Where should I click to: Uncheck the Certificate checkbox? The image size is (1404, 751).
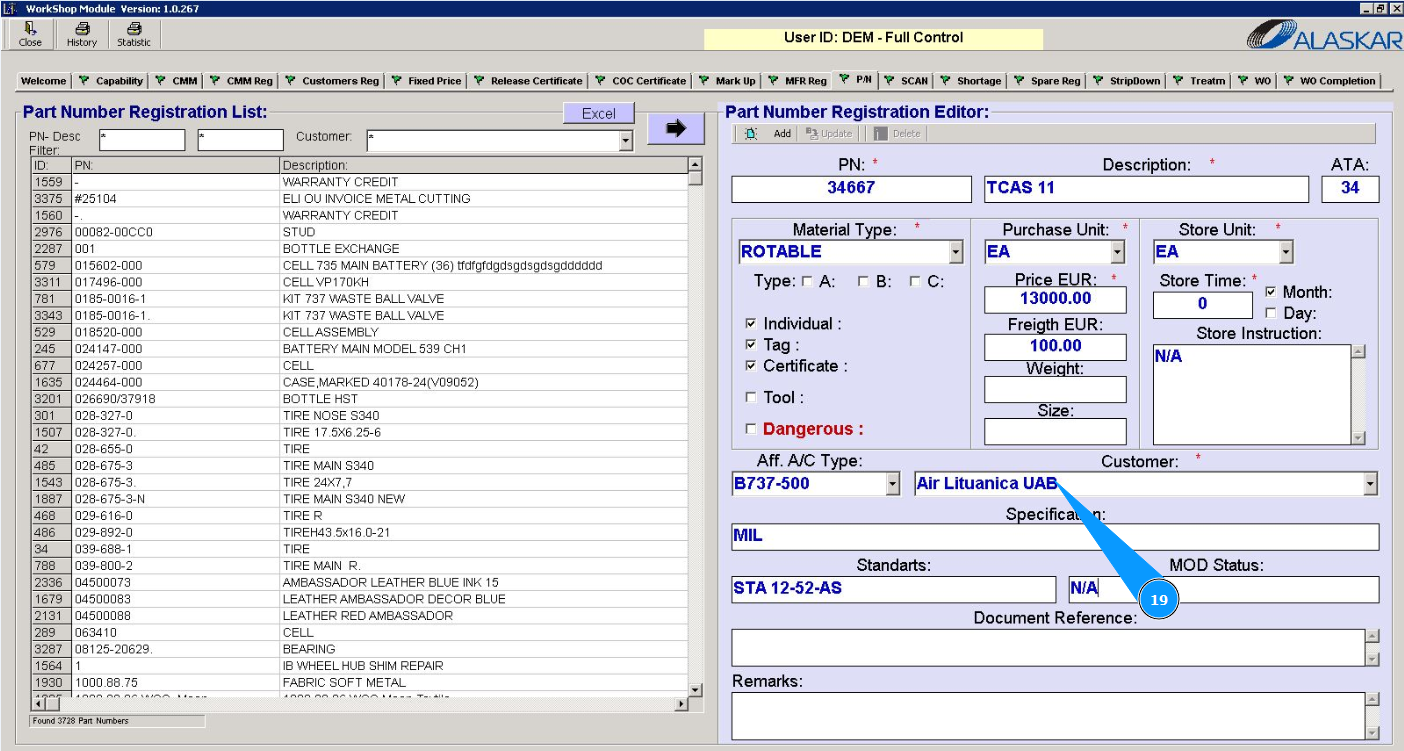[x=751, y=366]
